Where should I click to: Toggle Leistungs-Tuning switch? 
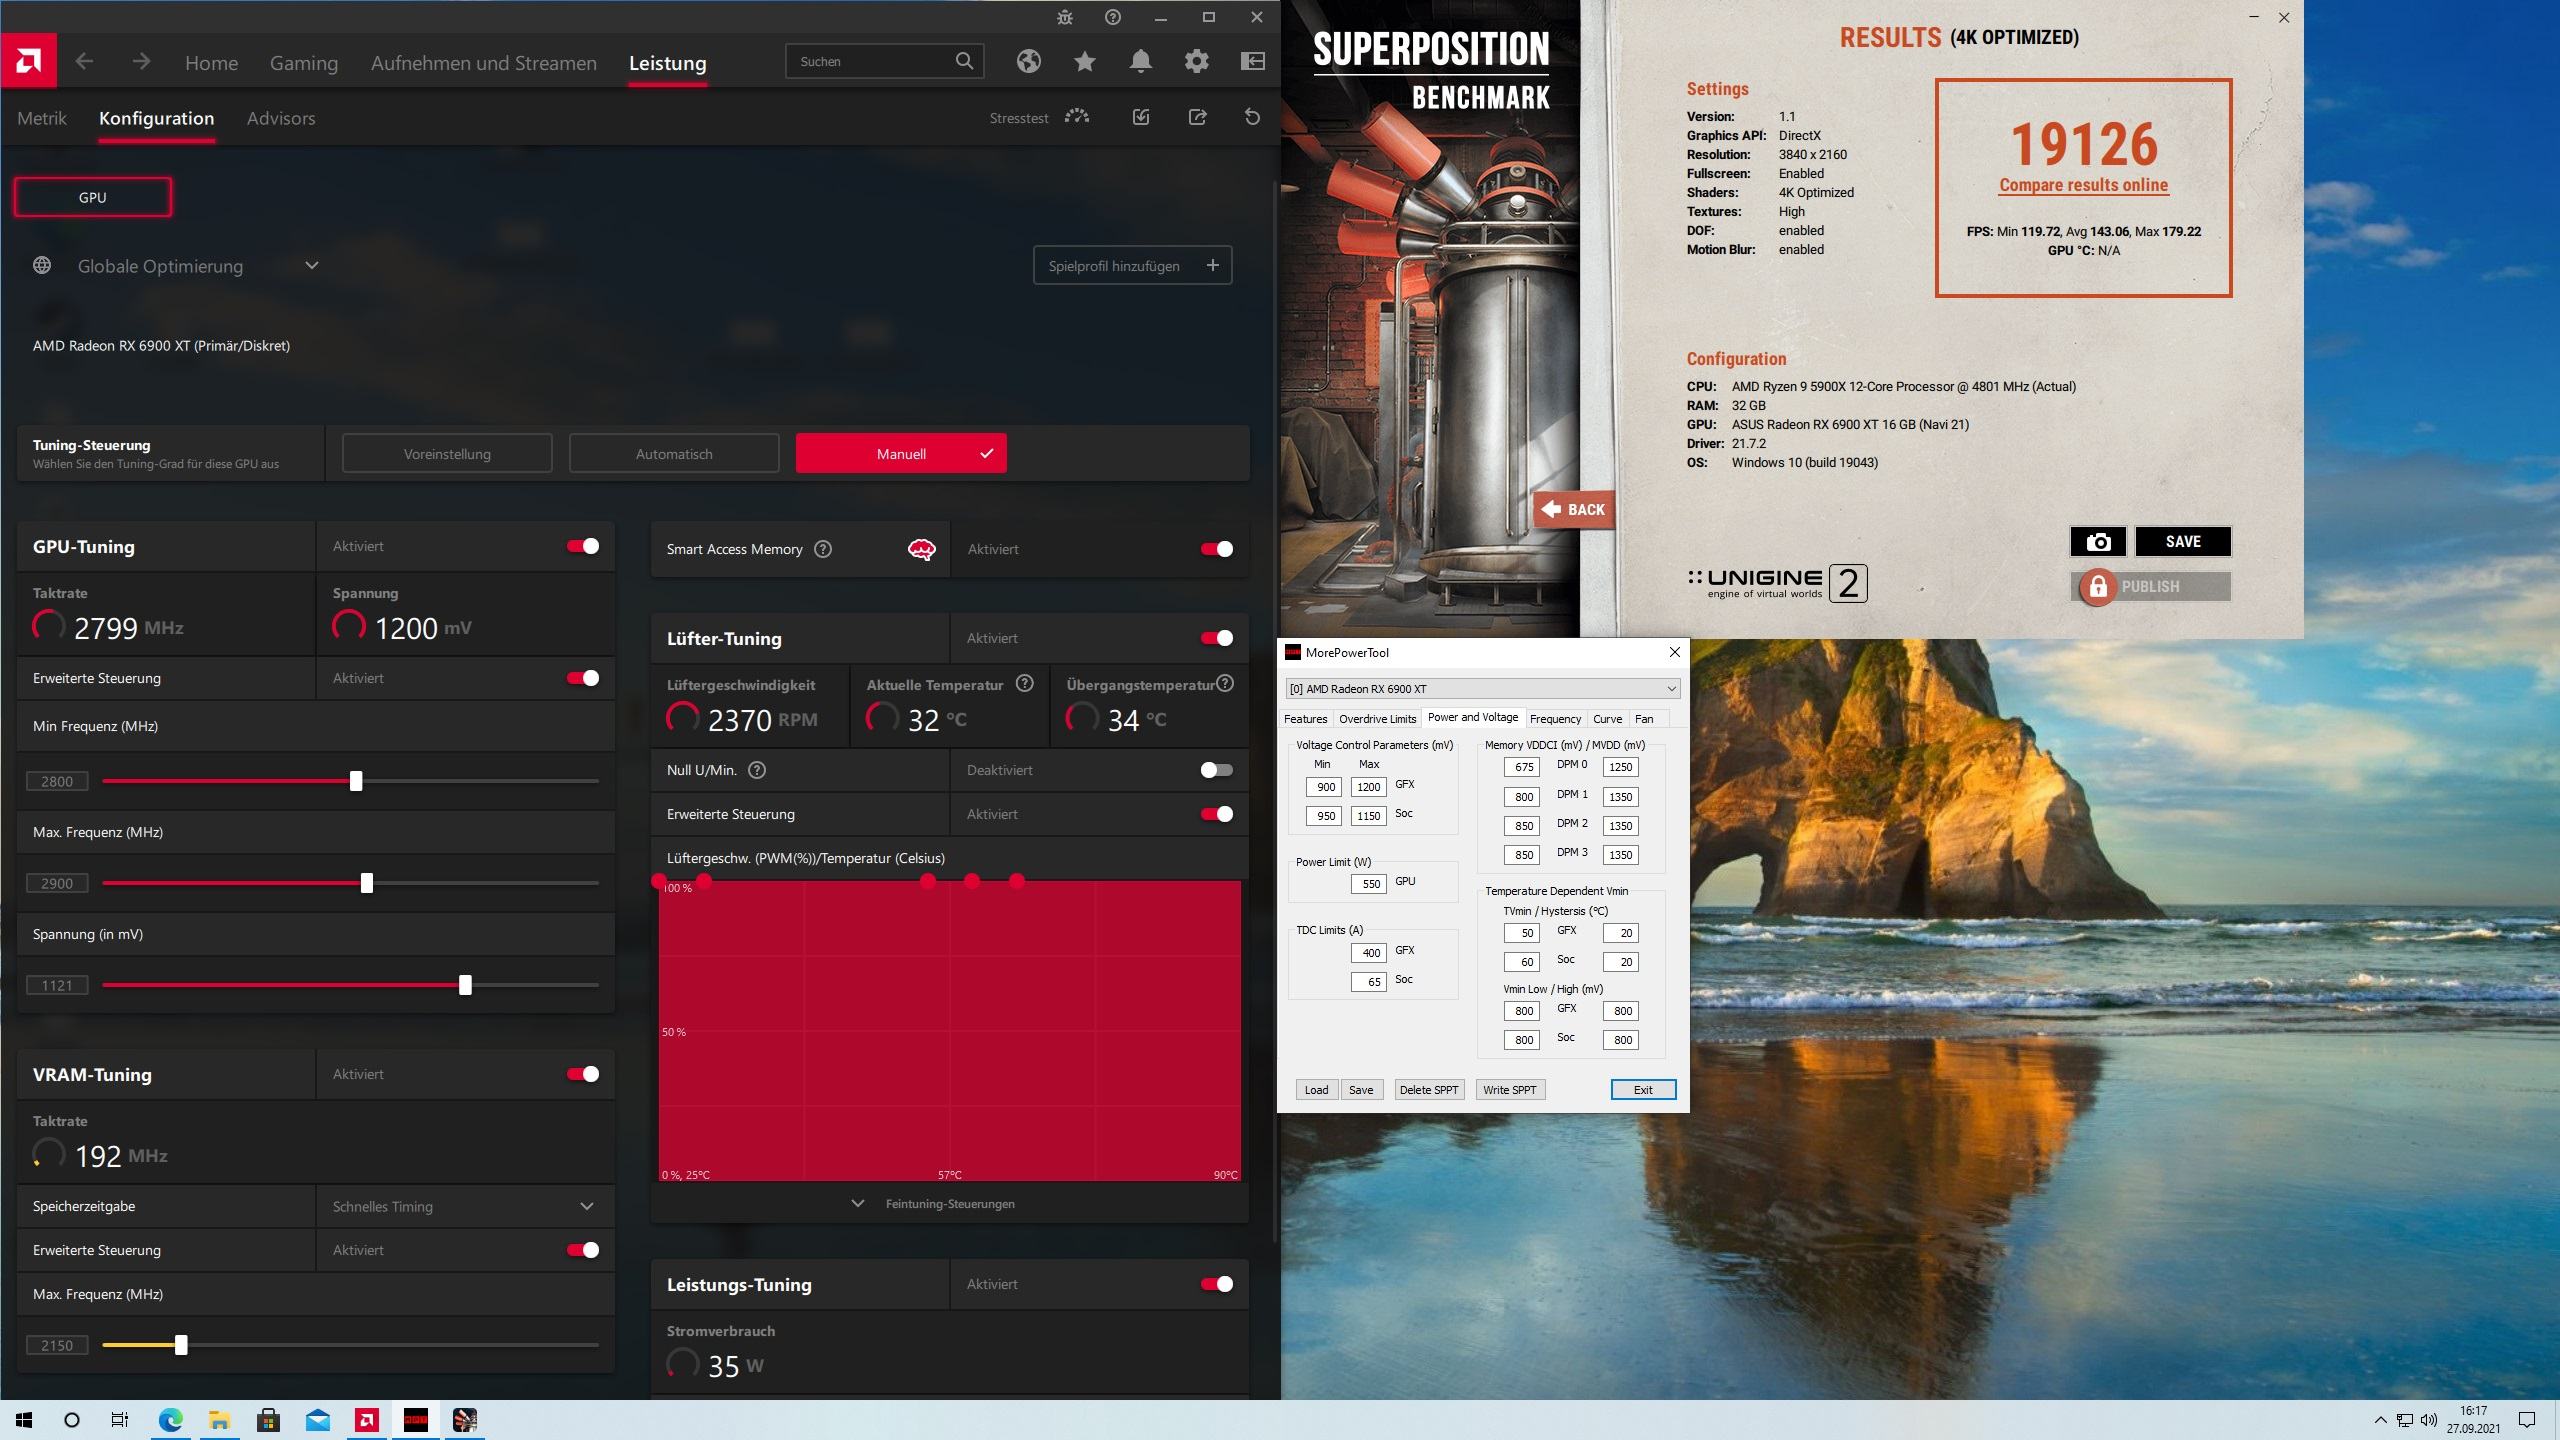coord(1217,1284)
